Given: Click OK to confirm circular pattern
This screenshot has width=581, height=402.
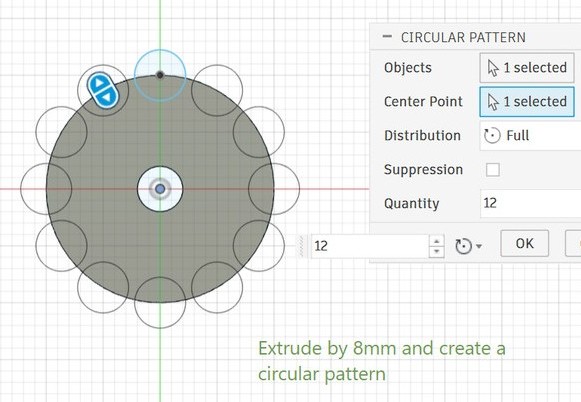Looking at the screenshot, I should coord(524,243).
